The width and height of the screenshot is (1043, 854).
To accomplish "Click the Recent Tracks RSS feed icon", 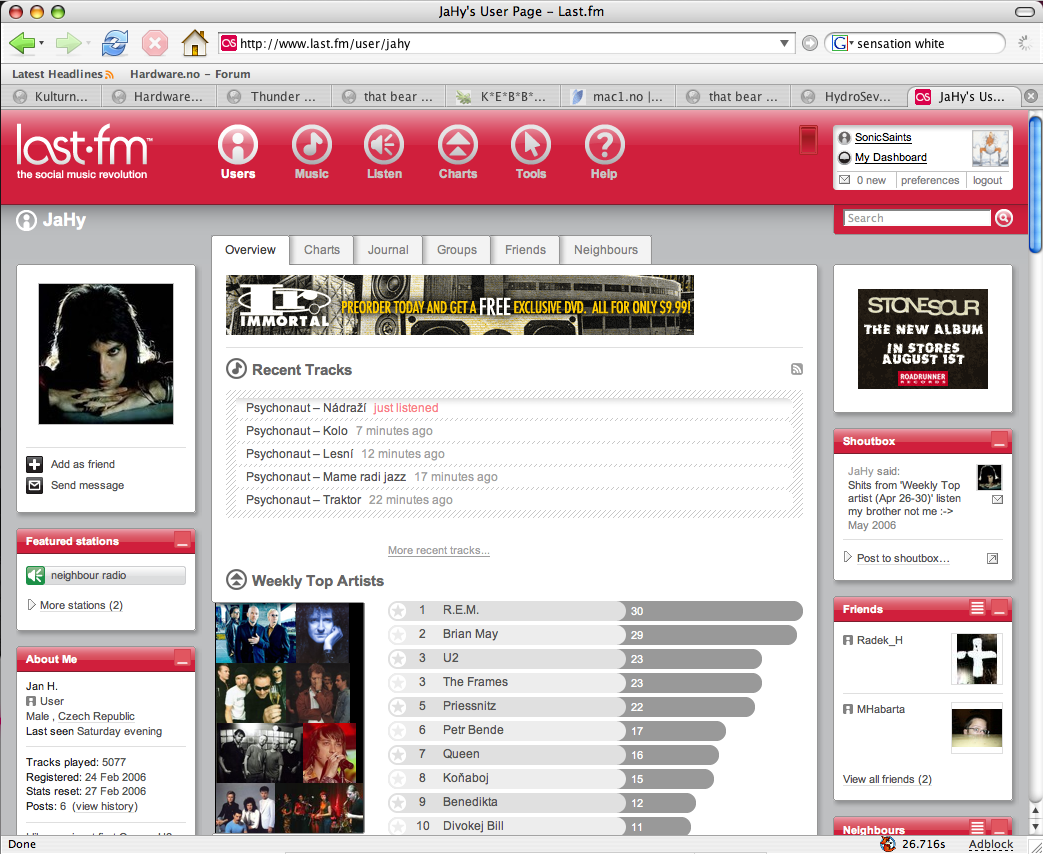I will pos(796,369).
